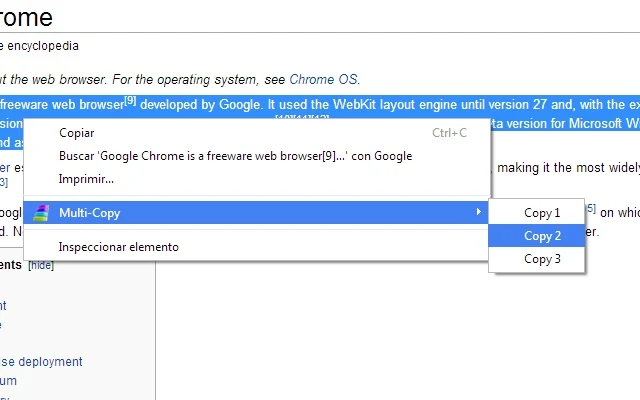The image size is (640, 400).
Task: Click the 'encyclopedia' tagline text
Action: pos(42,45)
